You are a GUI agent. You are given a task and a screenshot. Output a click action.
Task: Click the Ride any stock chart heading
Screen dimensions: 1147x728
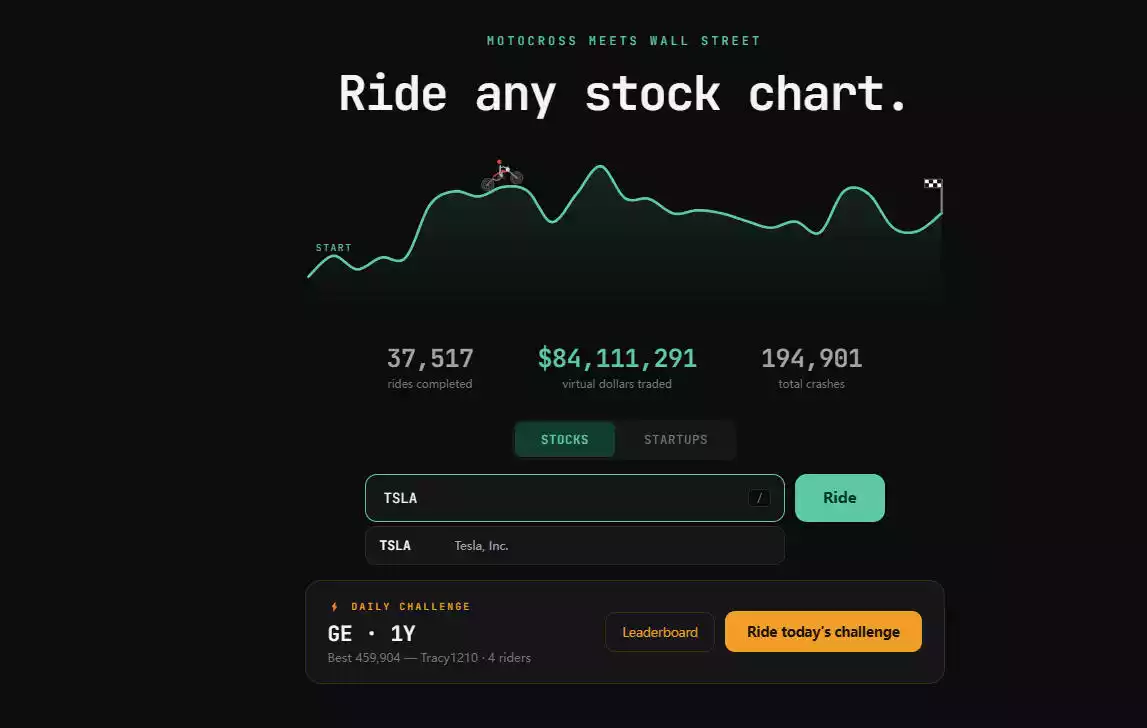pos(623,94)
